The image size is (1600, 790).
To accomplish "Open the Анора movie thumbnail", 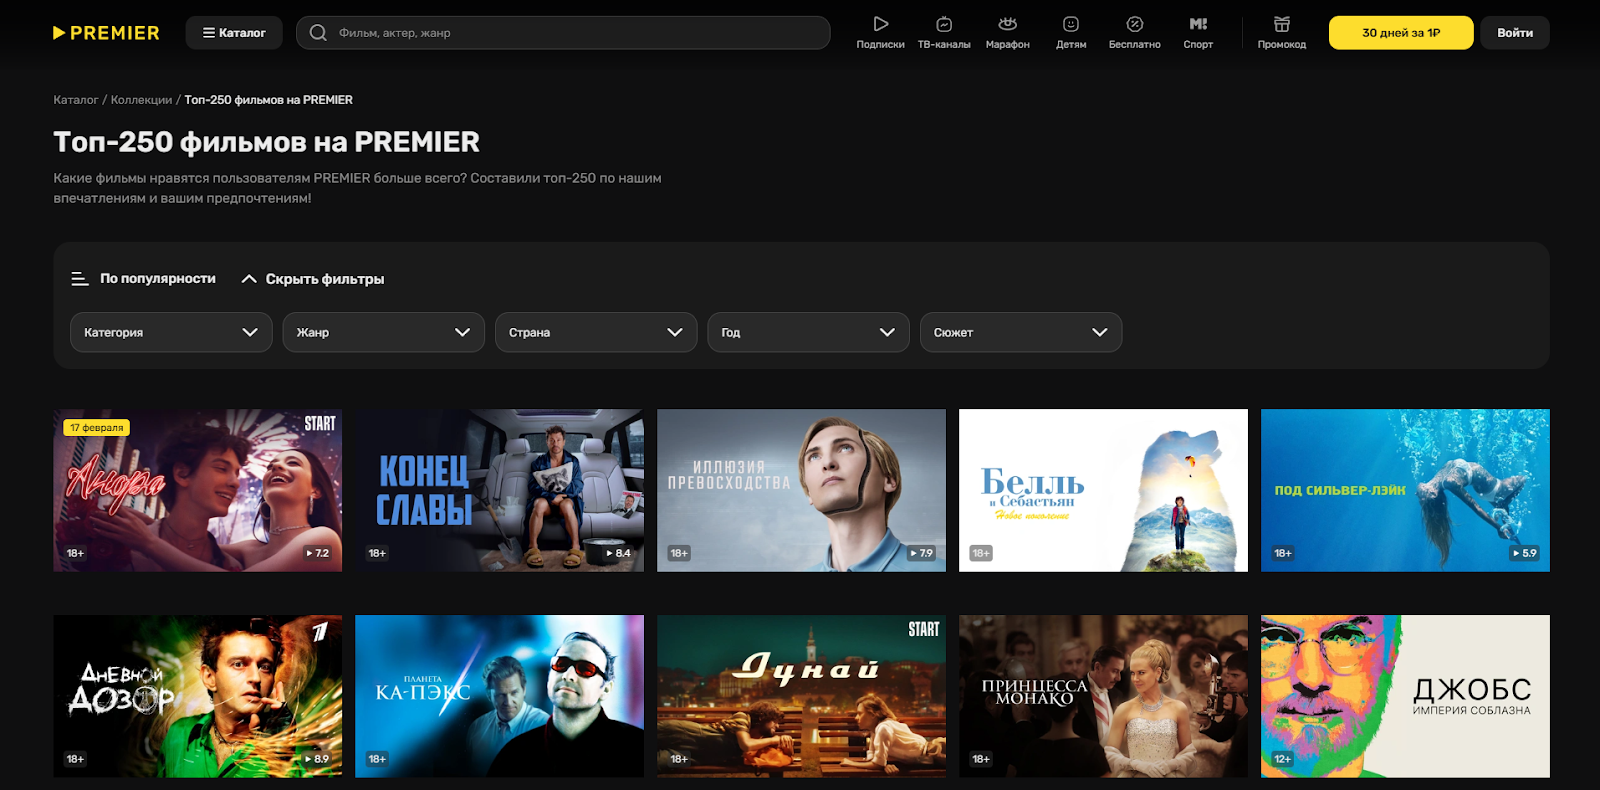I will pos(198,490).
